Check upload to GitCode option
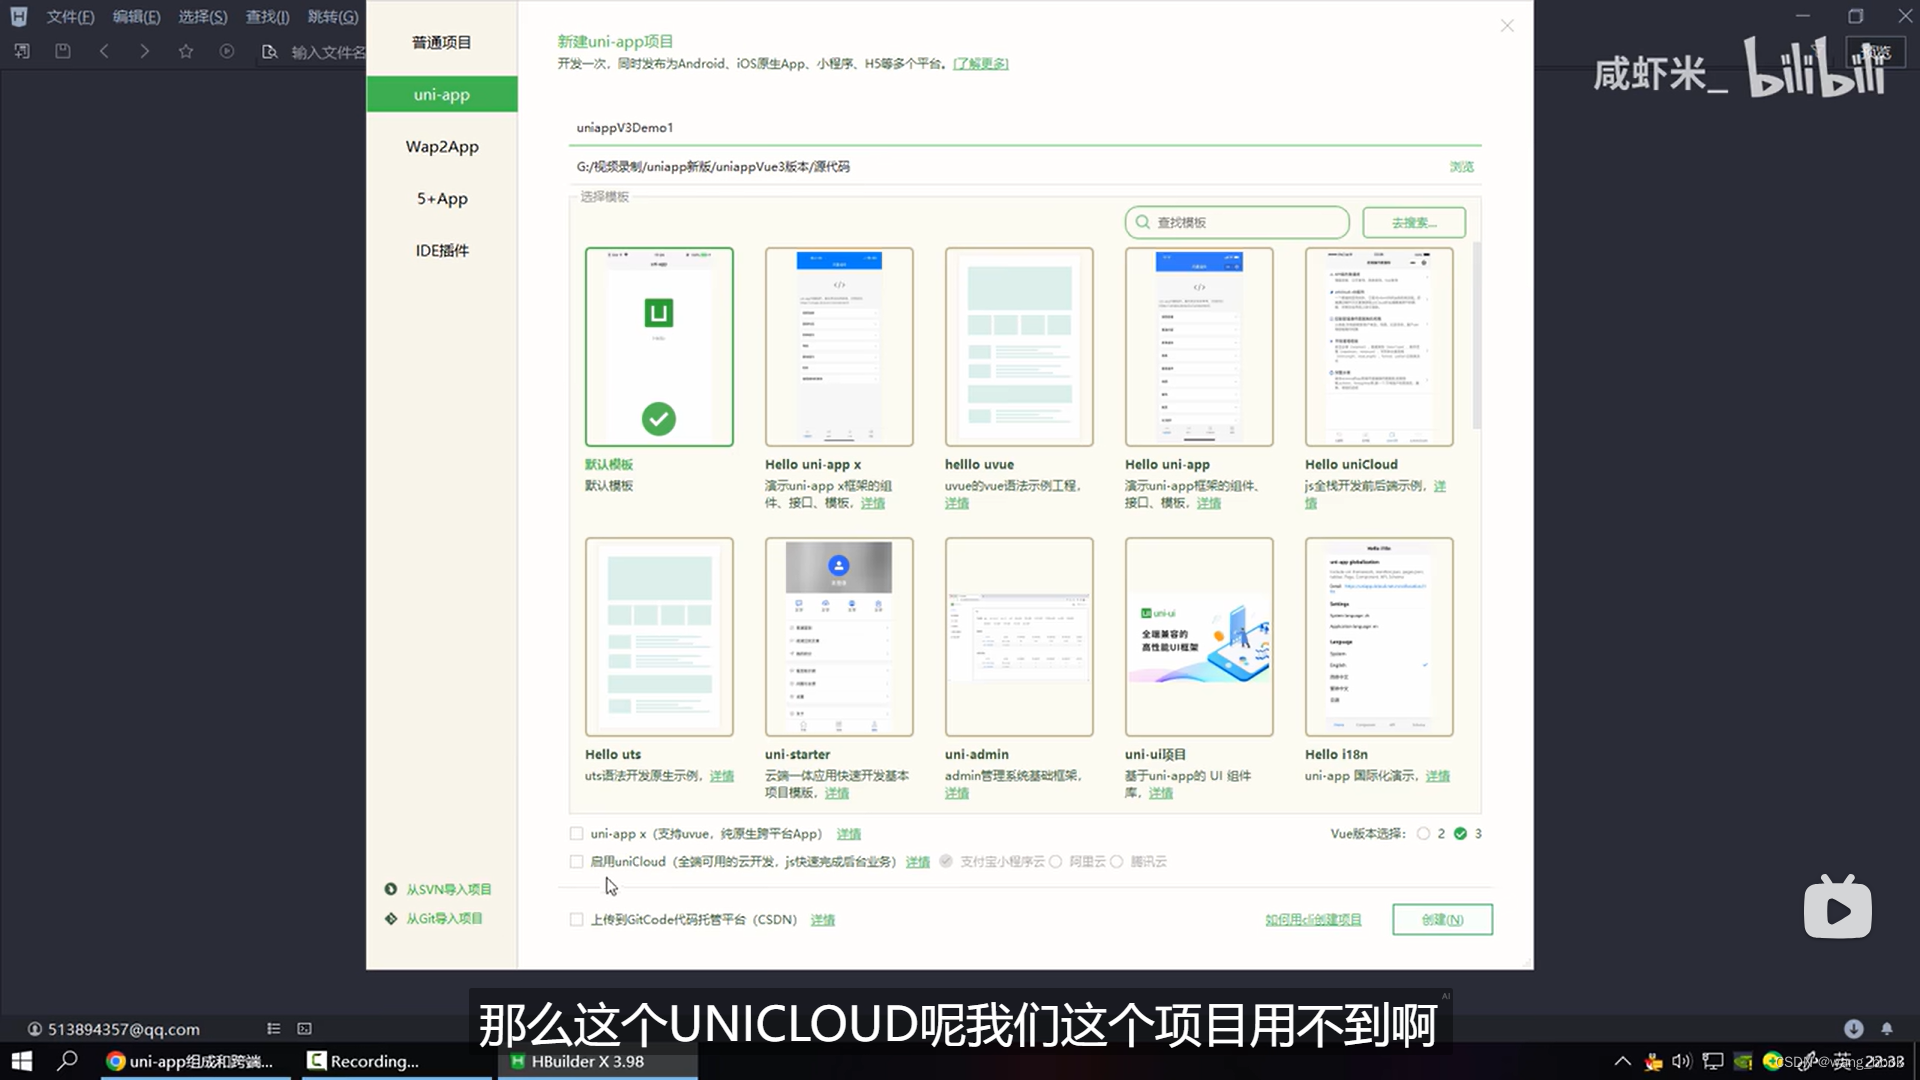Screen dimensions: 1920x1080 coord(576,919)
